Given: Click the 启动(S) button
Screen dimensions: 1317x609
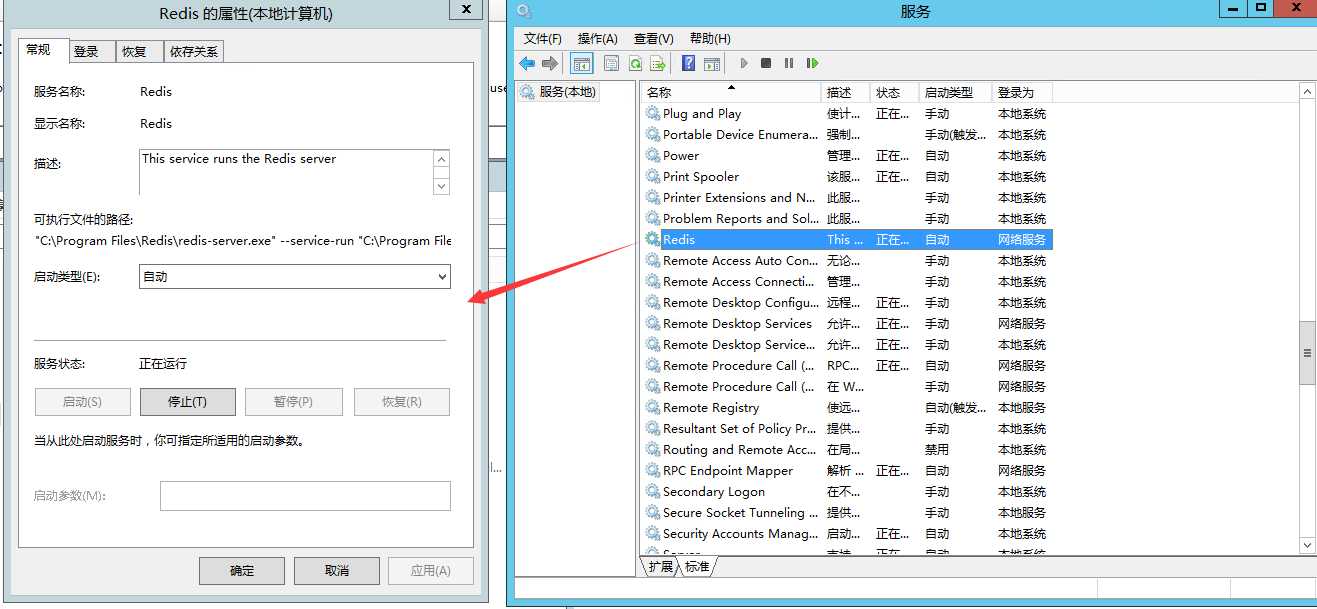Looking at the screenshot, I should tap(82, 402).
